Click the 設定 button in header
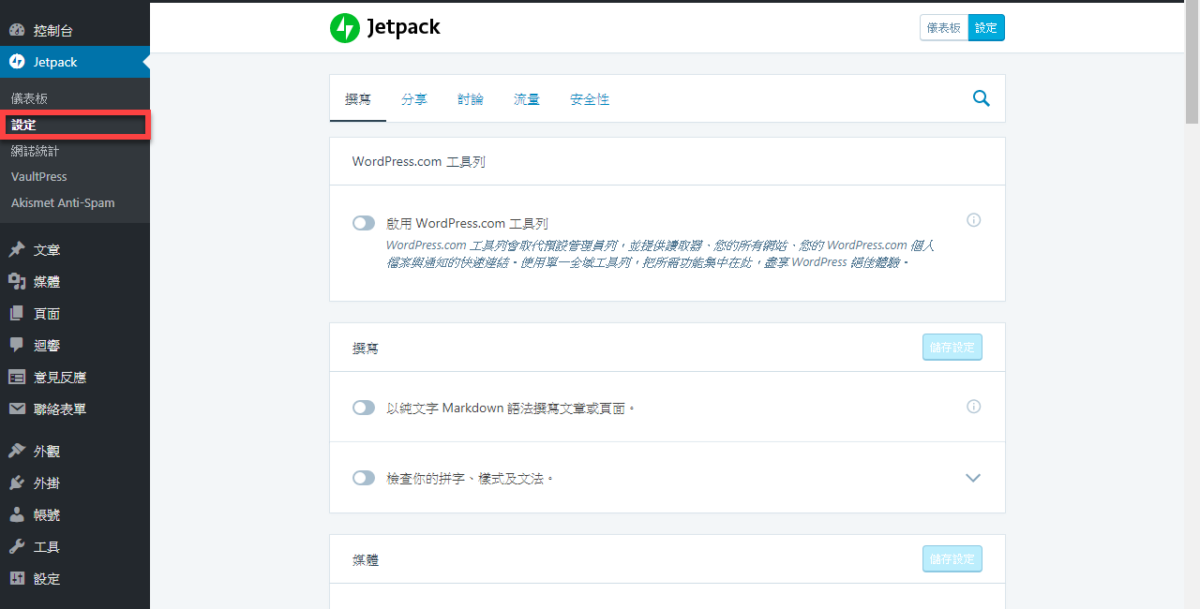 (986, 28)
